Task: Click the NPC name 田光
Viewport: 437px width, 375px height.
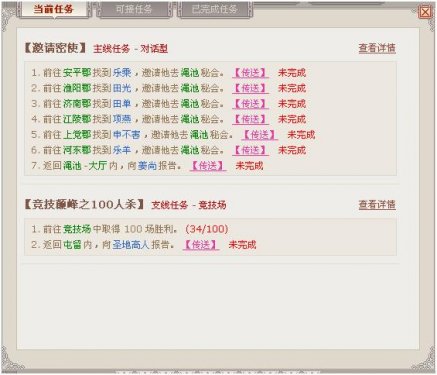Action: point(122,88)
